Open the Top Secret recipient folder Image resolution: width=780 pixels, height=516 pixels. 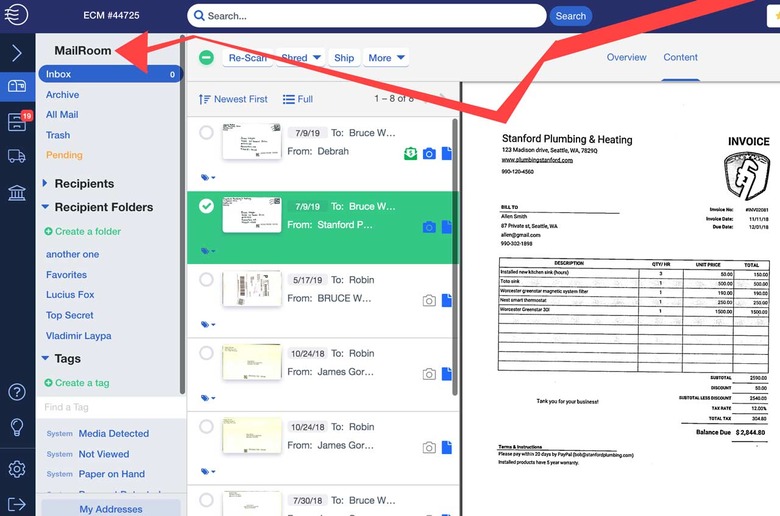tap(70, 315)
